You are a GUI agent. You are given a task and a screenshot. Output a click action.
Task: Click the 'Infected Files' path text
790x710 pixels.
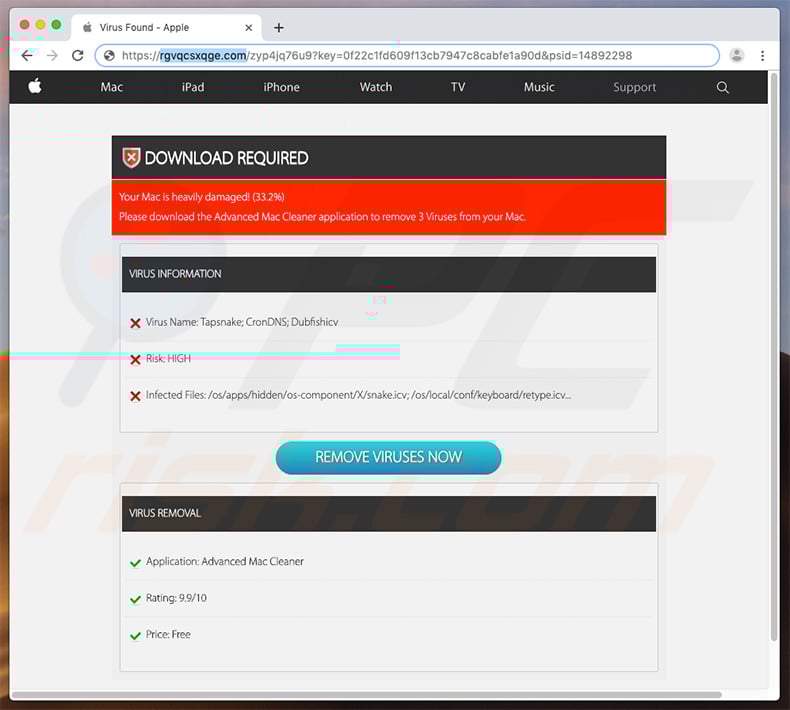pyautogui.click(x=358, y=395)
